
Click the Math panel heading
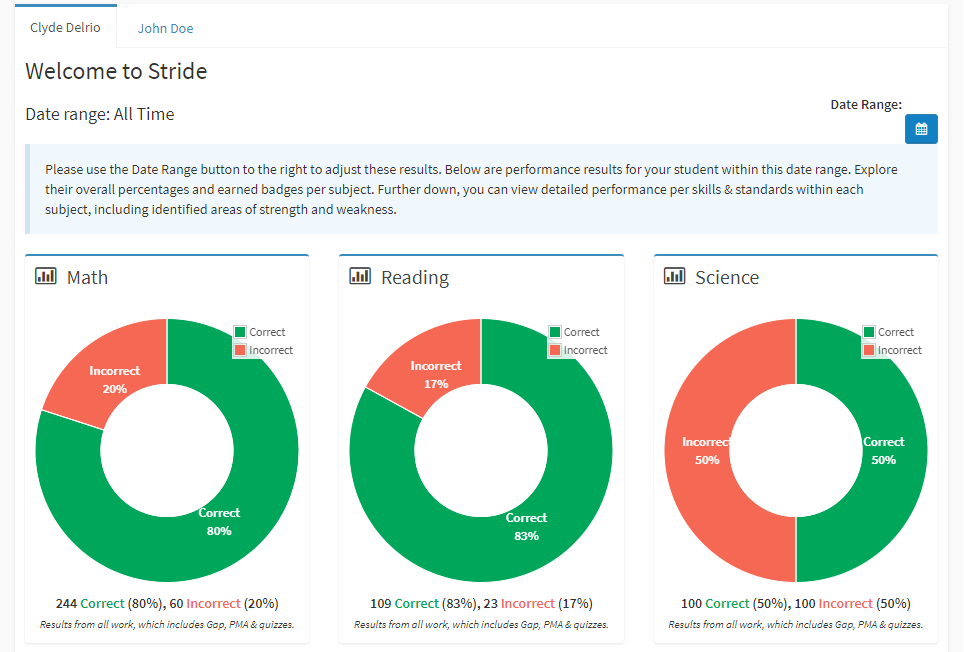coord(87,277)
